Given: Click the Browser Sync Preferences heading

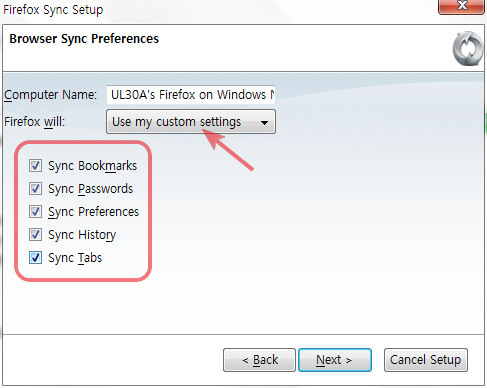Looking at the screenshot, I should [x=84, y=39].
